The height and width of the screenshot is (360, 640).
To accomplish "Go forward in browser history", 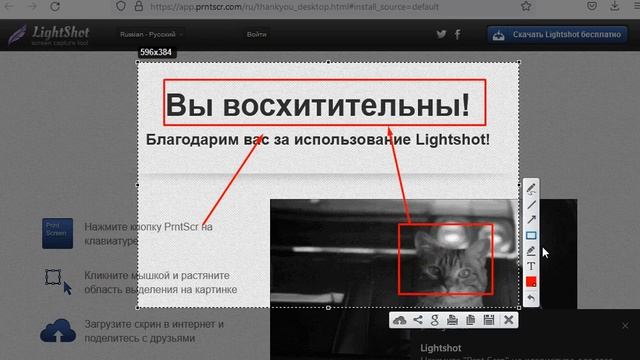I will coord(32,6).
